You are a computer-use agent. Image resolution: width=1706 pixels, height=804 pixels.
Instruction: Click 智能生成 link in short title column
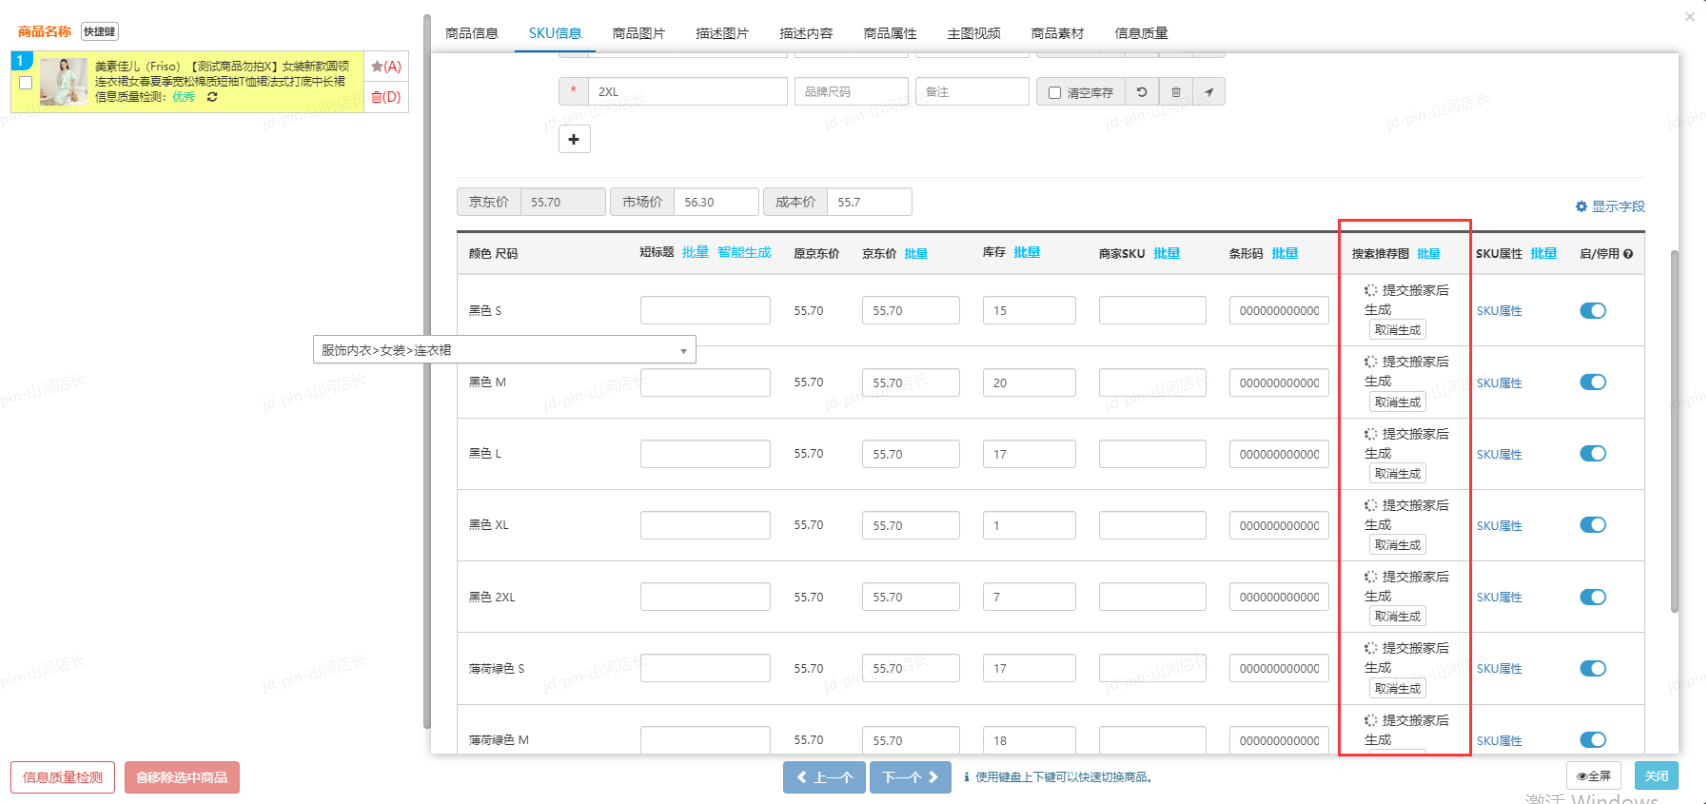click(x=744, y=253)
